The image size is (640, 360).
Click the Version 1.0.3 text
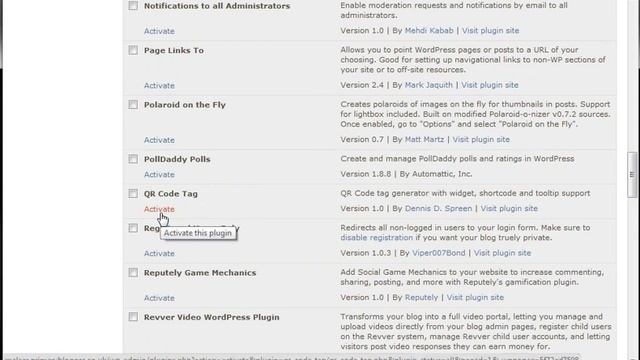click(366, 253)
